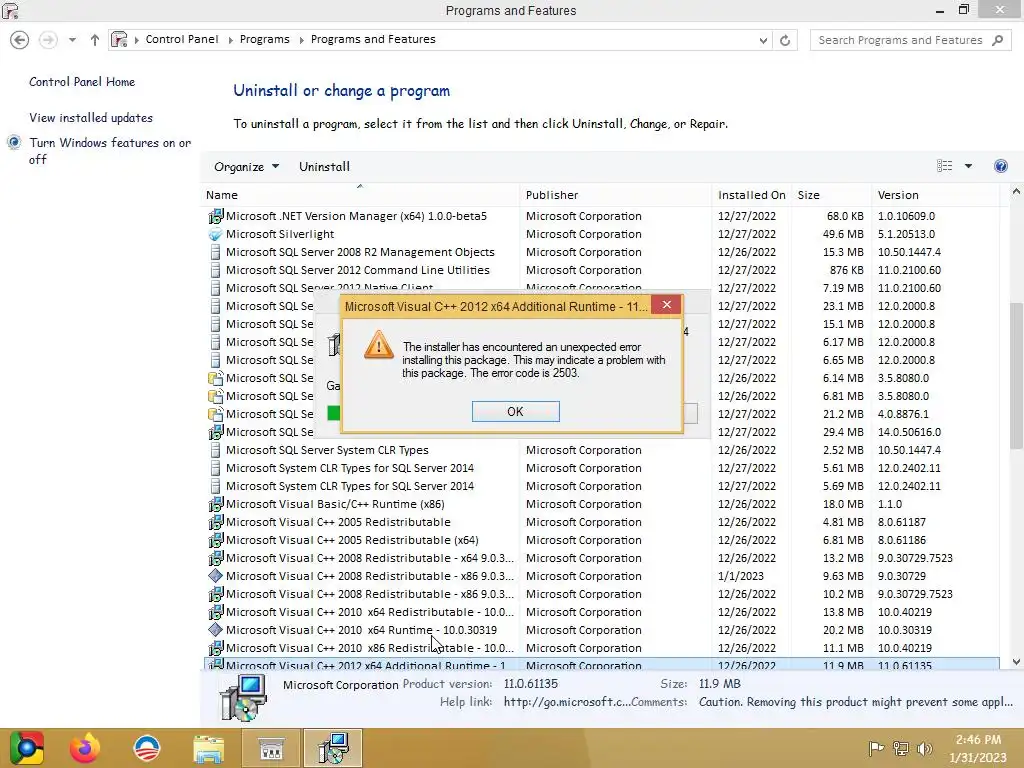Image resolution: width=1024 pixels, height=768 pixels.
Task: Open the Help question mark icon
Action: (1000, 166)
